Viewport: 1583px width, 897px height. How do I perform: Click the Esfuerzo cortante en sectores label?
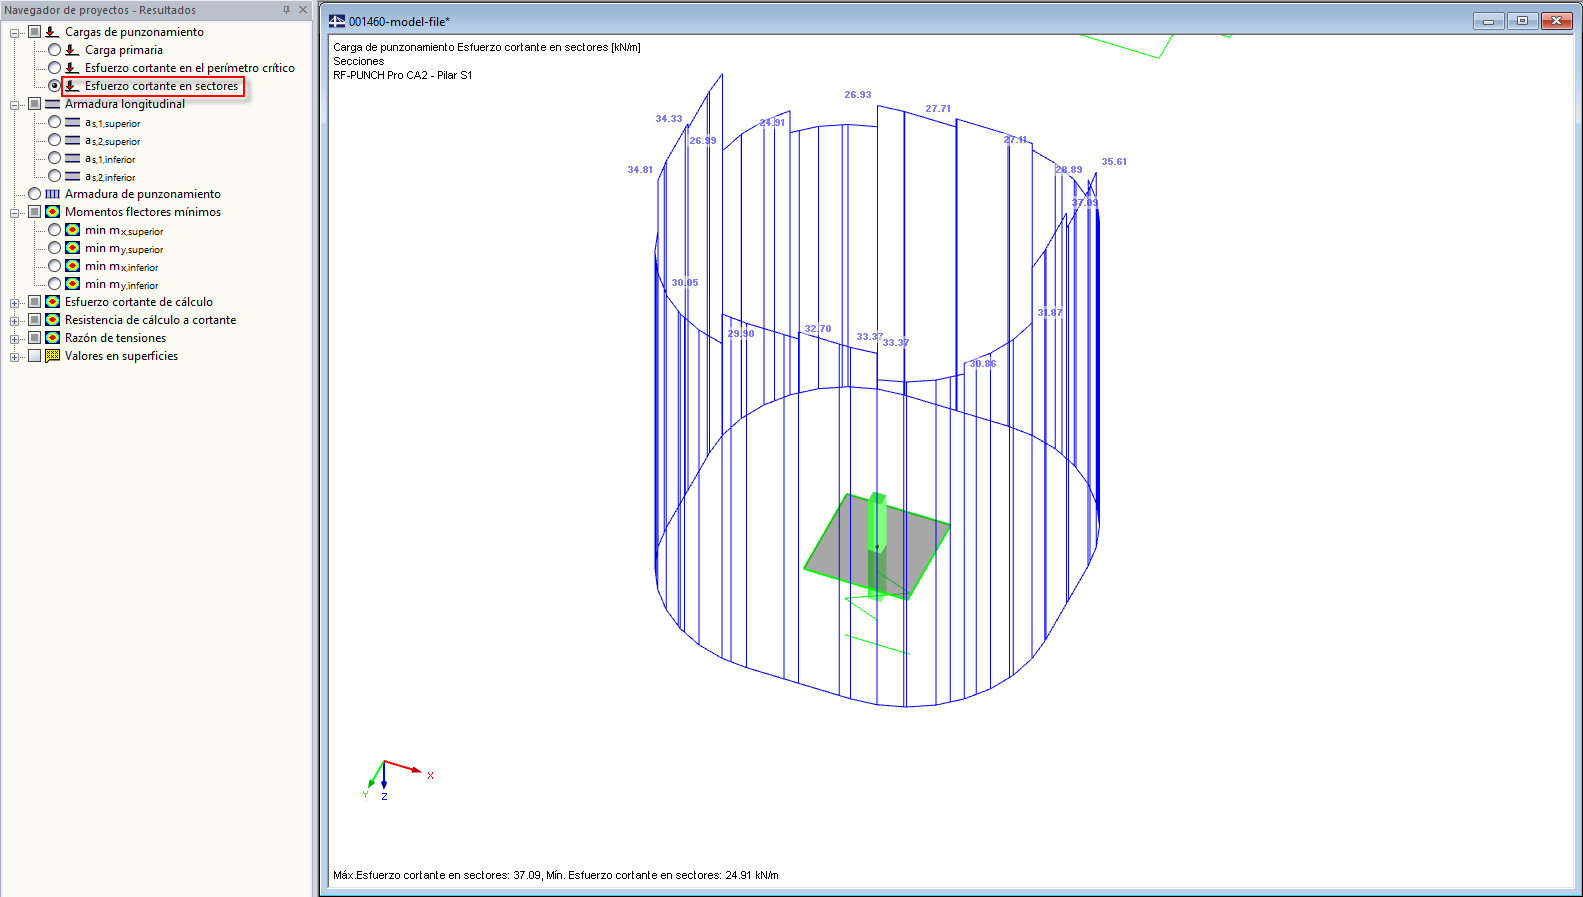[x=161, y=86]
